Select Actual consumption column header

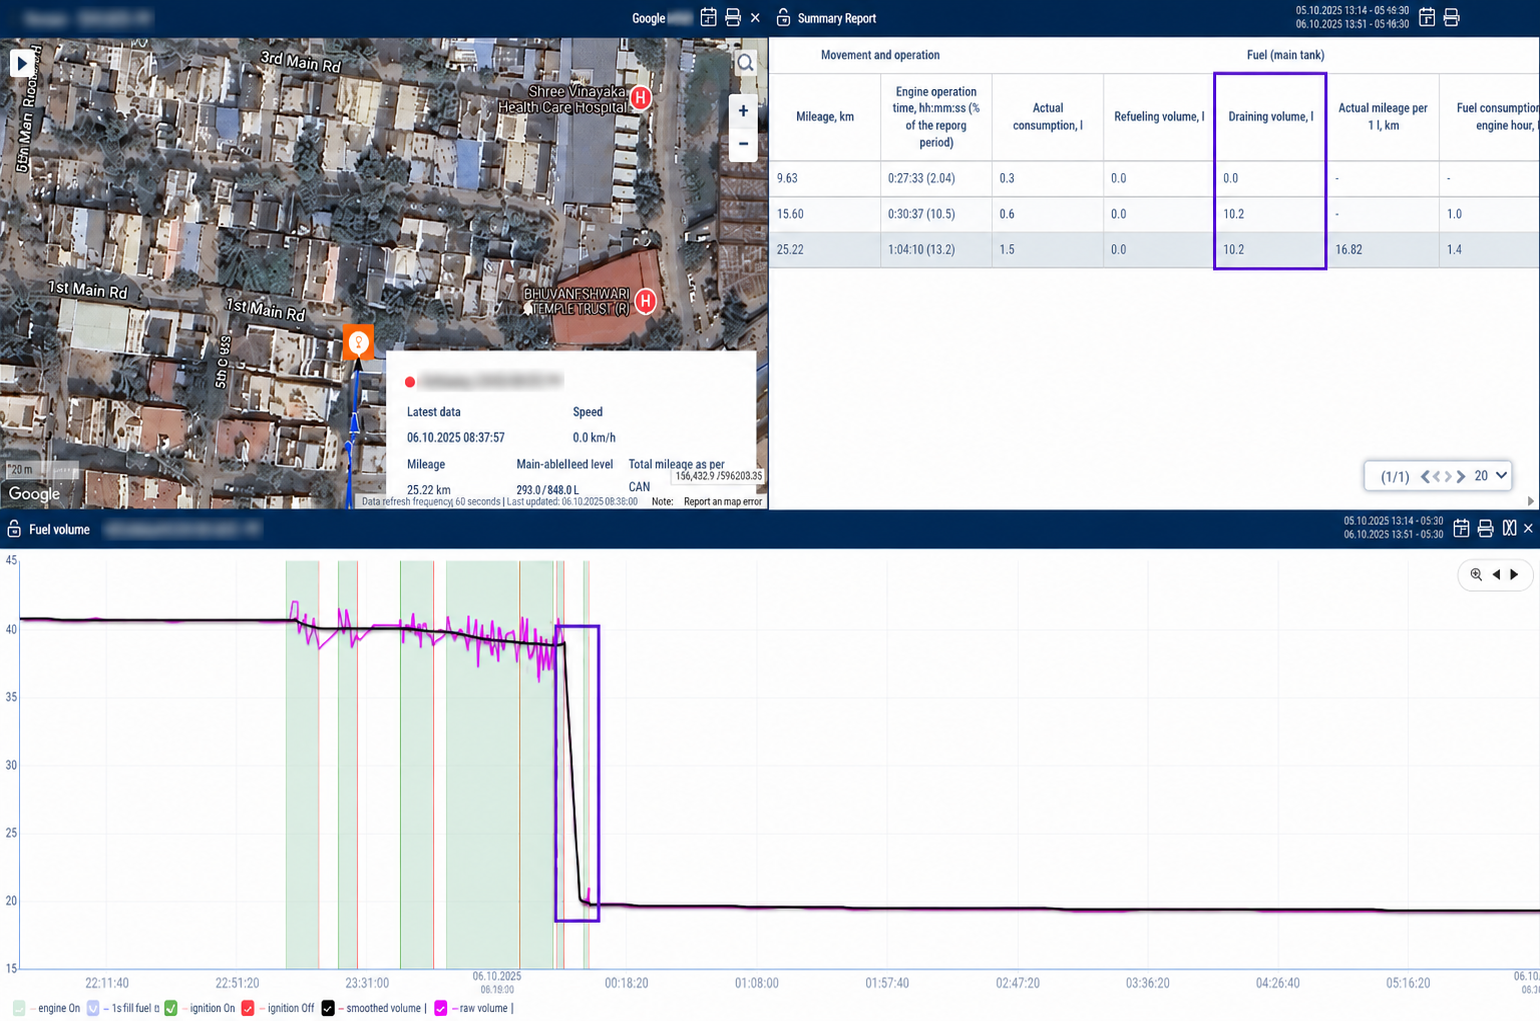(1048, 117)
